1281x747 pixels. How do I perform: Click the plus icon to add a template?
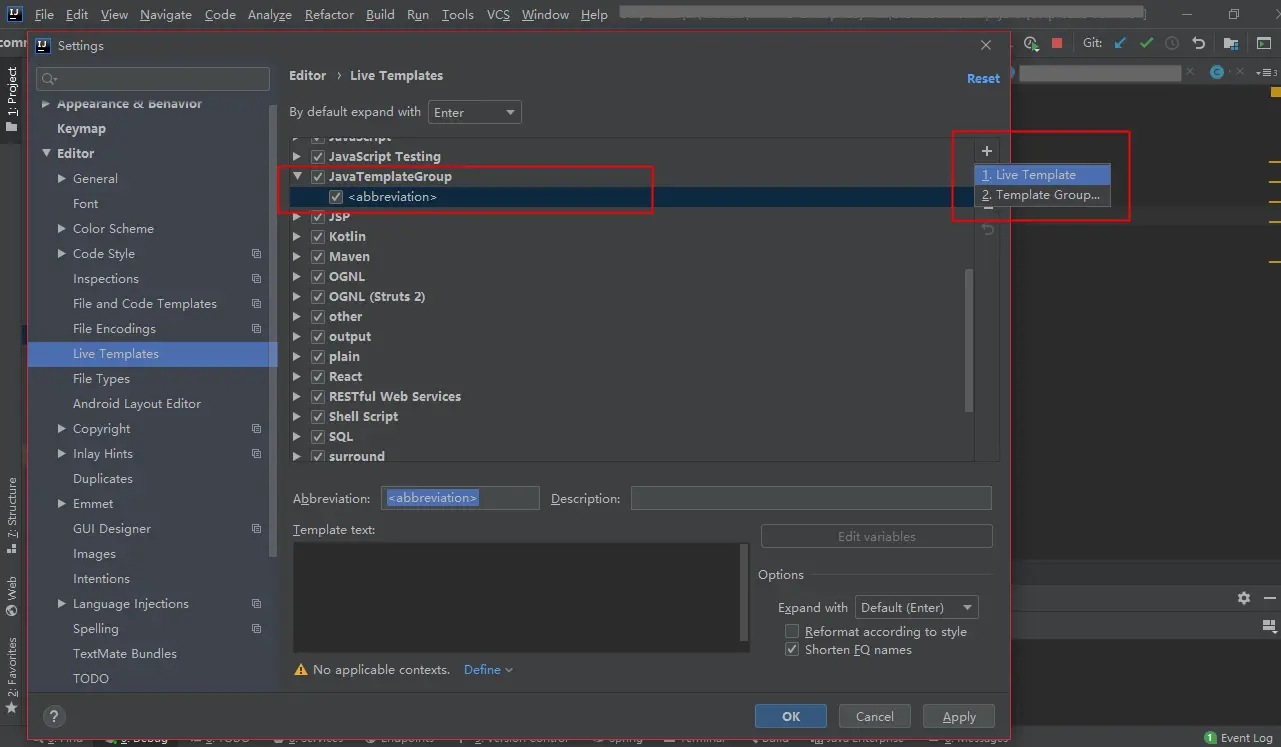[987, 151]
